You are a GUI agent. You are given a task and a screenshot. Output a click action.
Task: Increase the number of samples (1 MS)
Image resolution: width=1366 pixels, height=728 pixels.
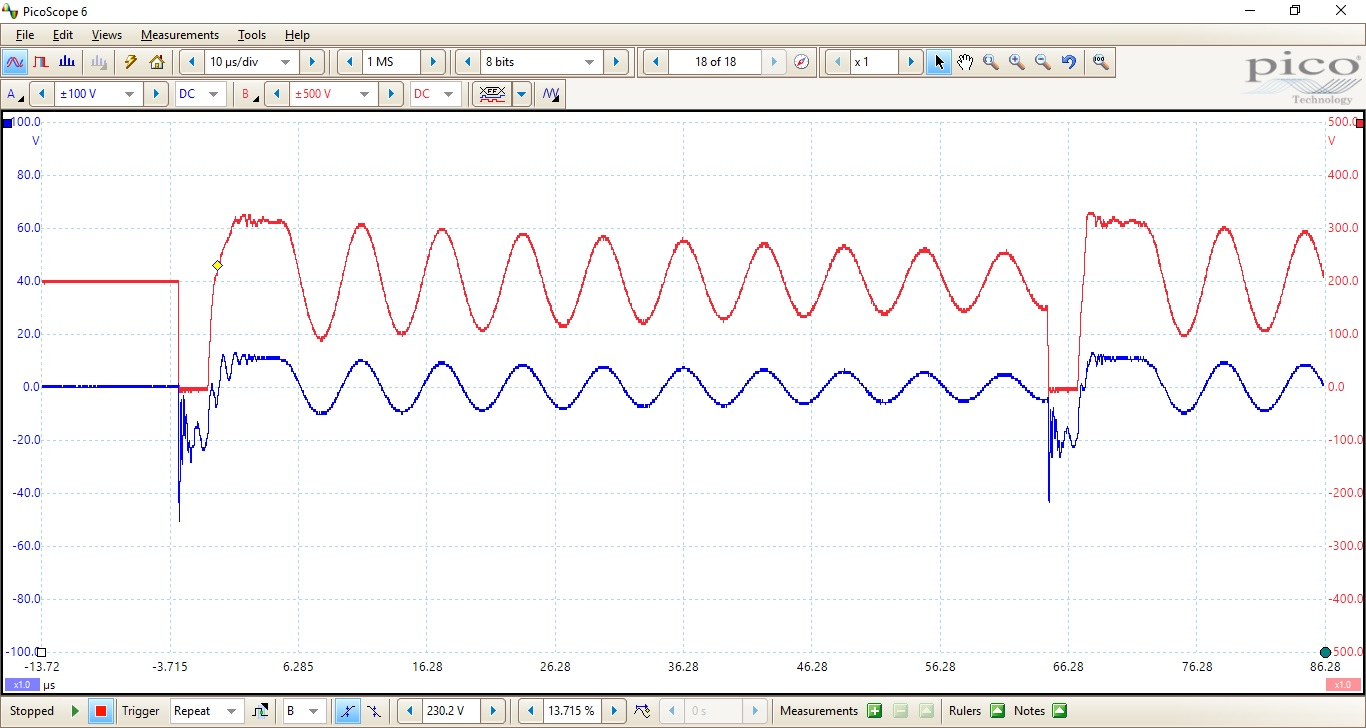434,62
